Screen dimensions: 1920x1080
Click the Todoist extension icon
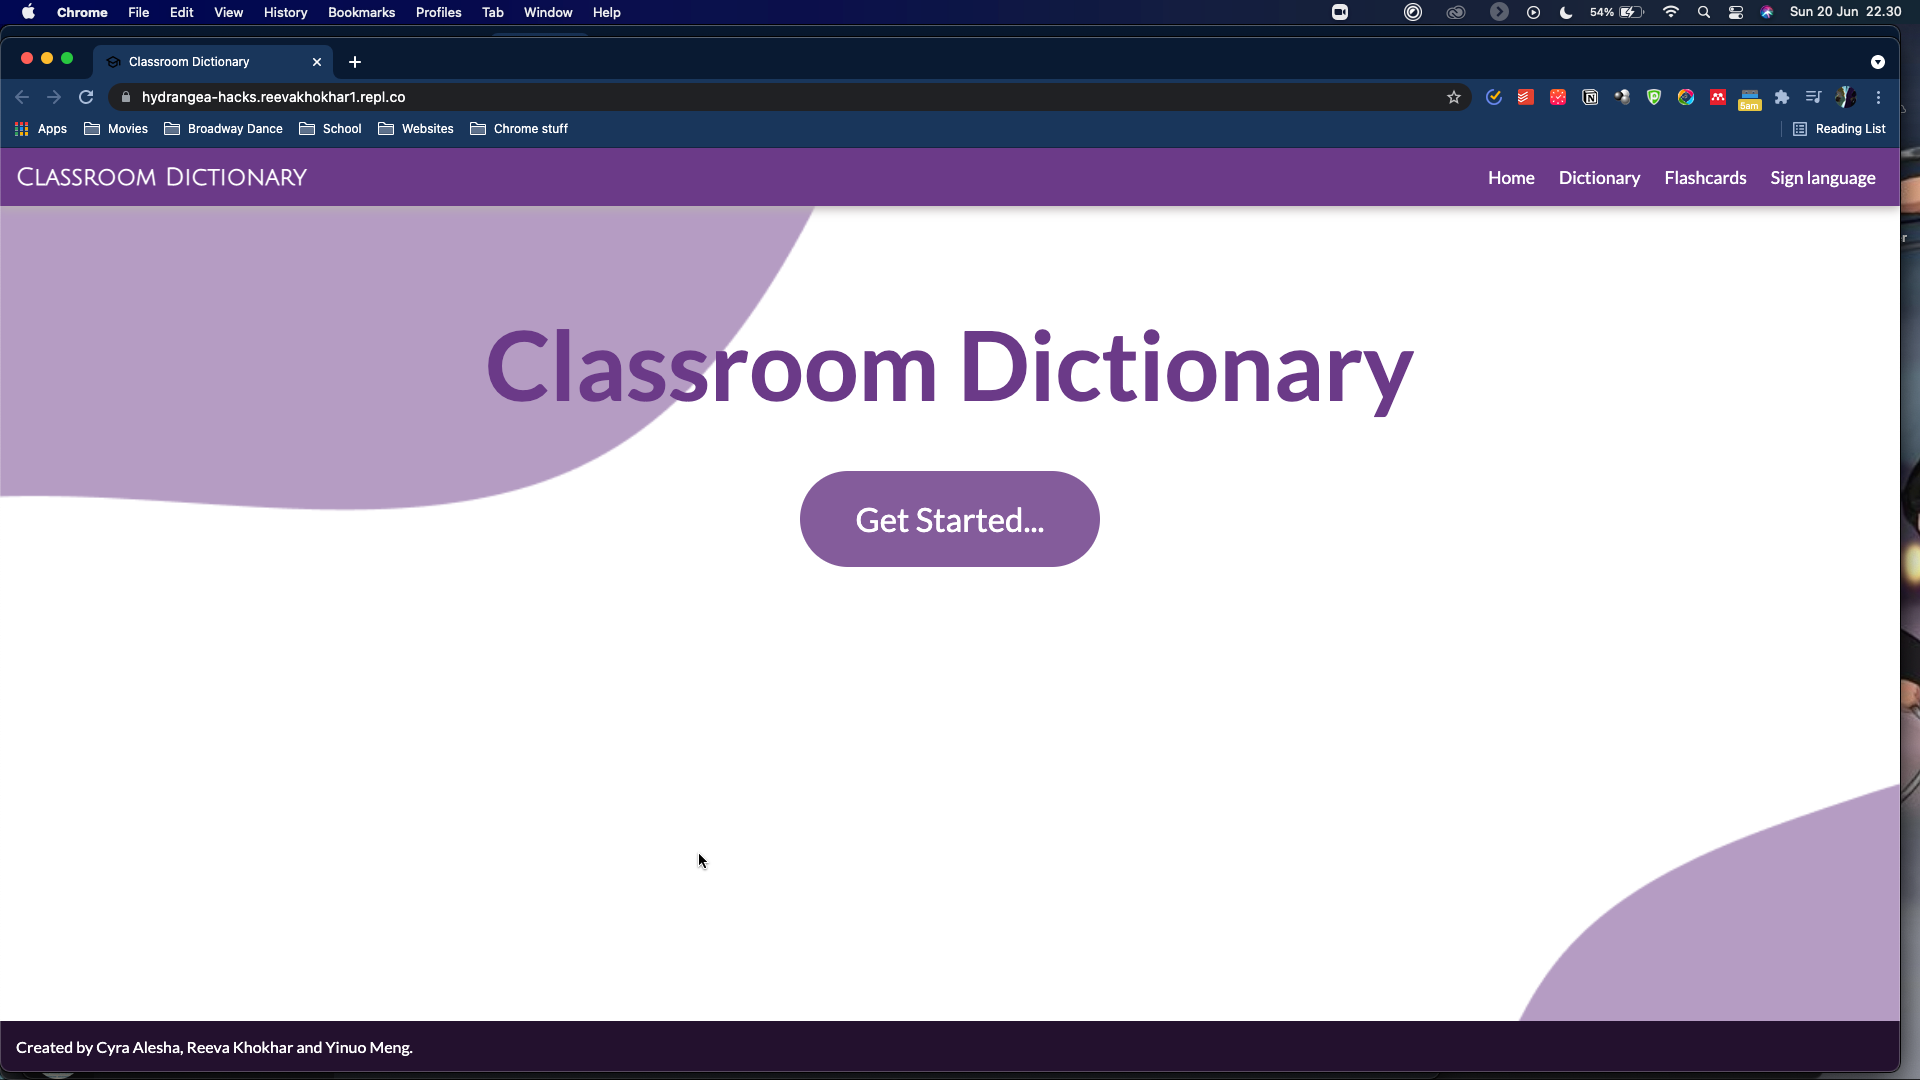1525,97
